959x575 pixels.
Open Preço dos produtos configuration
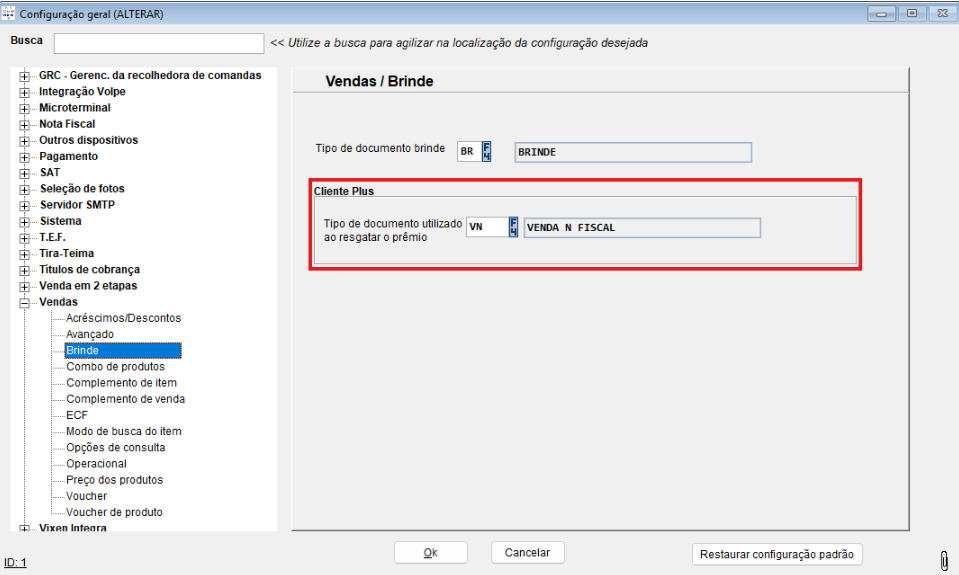point(114,480)
